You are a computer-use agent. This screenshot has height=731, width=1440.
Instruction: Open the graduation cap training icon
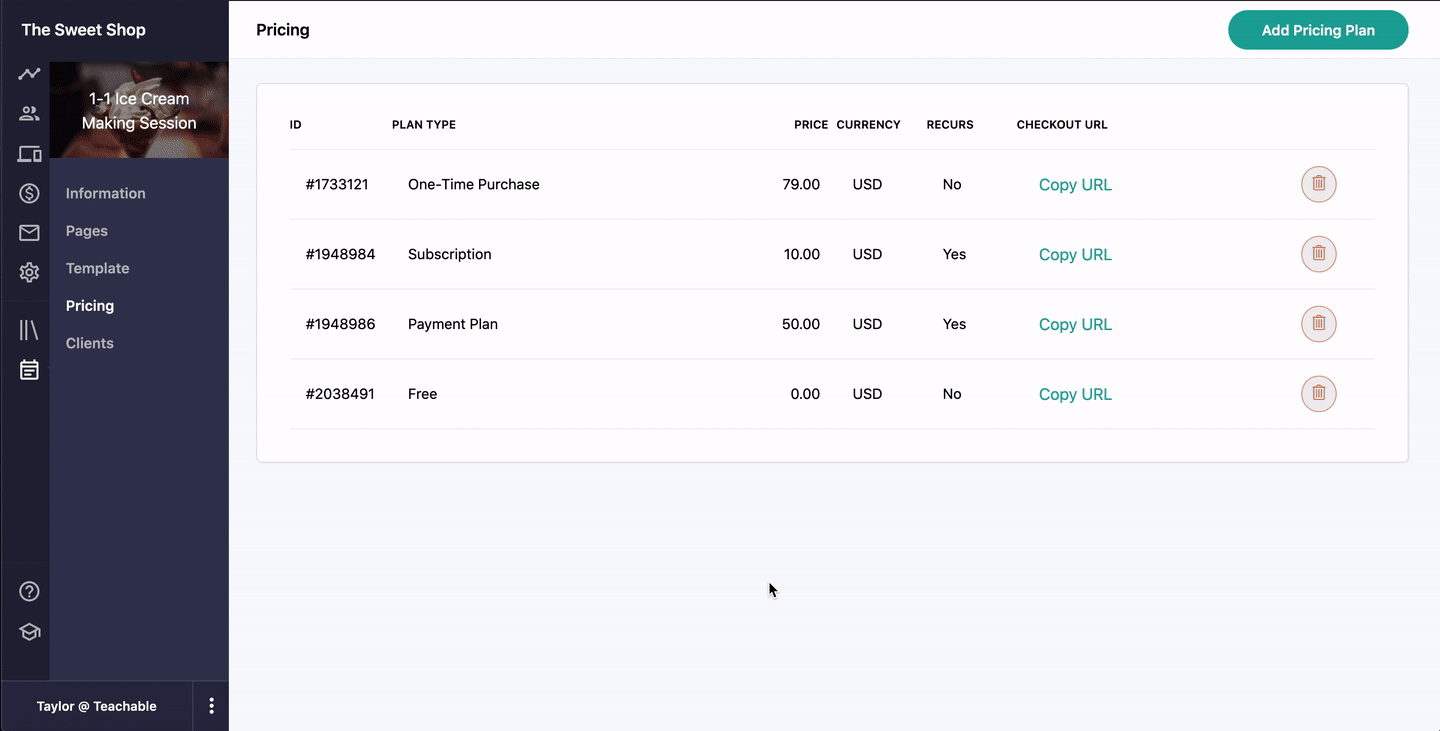point(29,632)
